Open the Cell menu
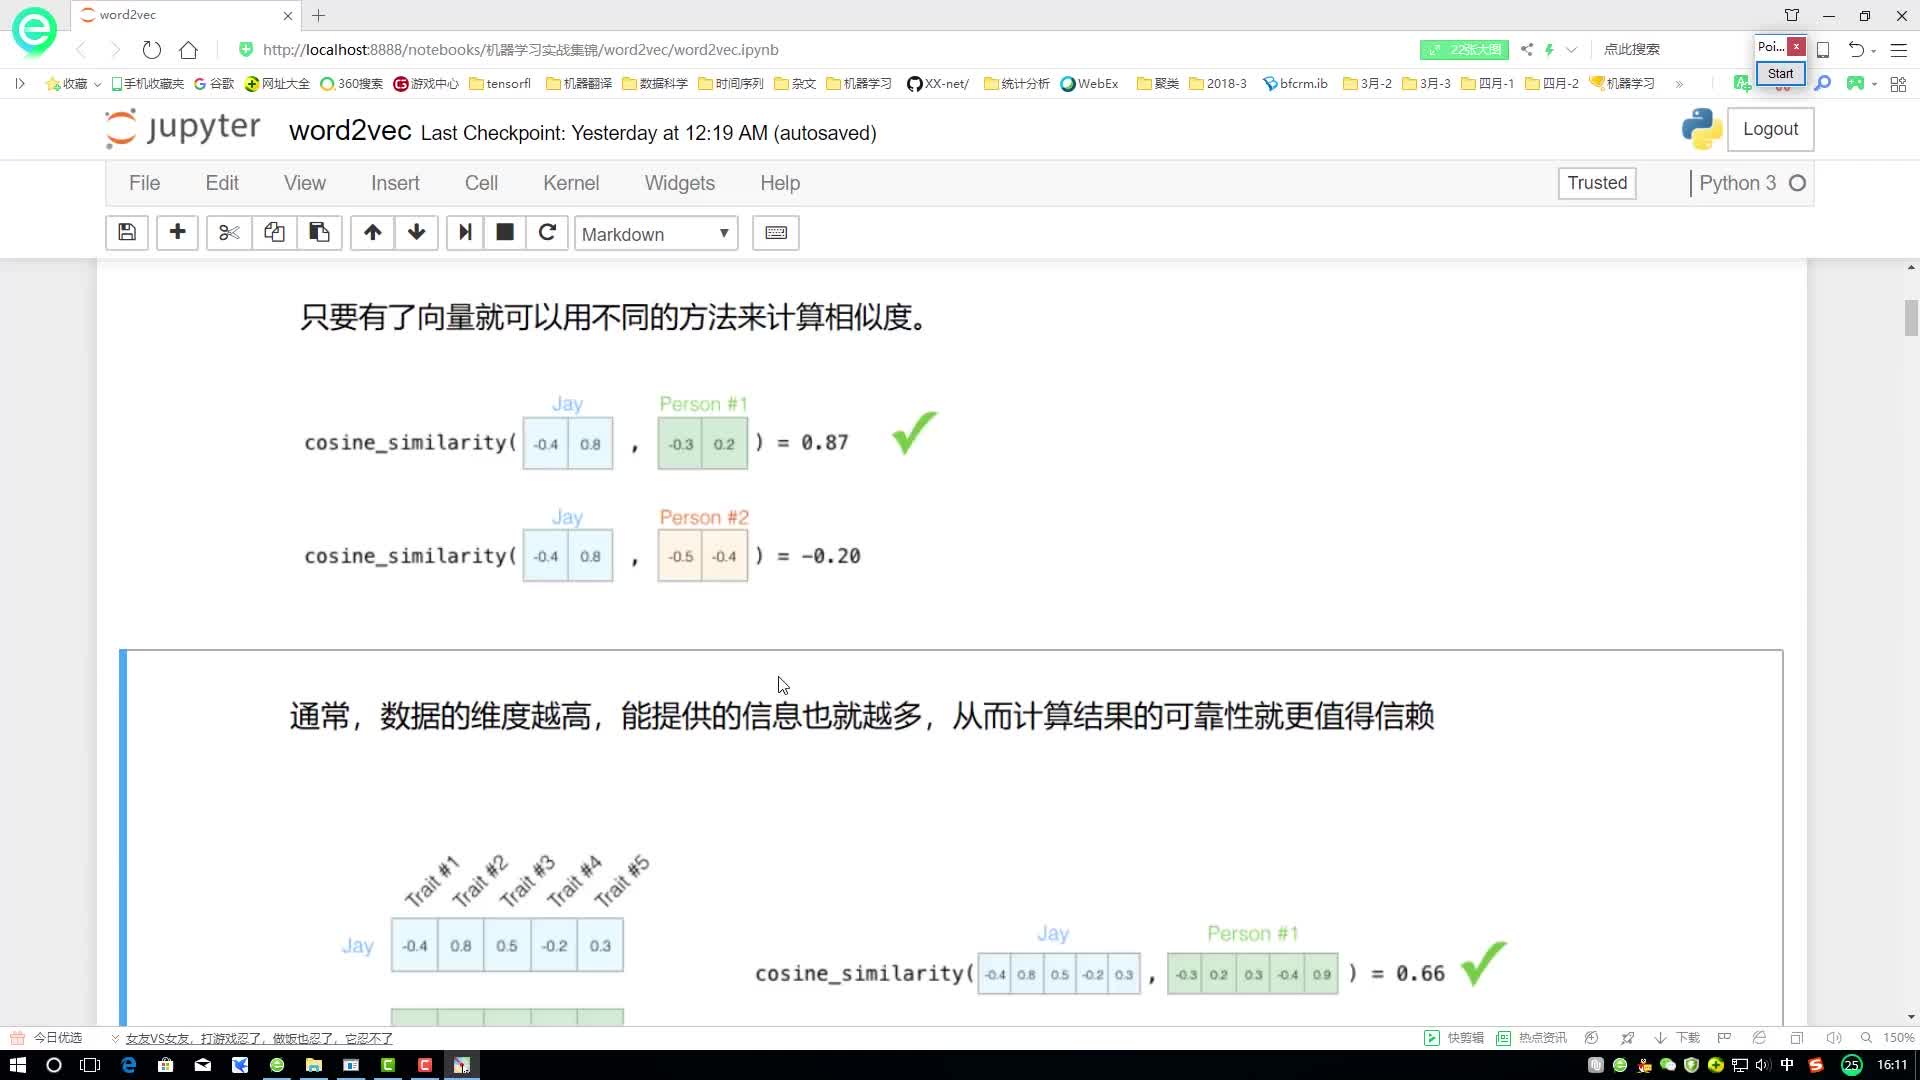Image resolution: width=1920 pixels, height=1080 pixels. pos(481,183)
